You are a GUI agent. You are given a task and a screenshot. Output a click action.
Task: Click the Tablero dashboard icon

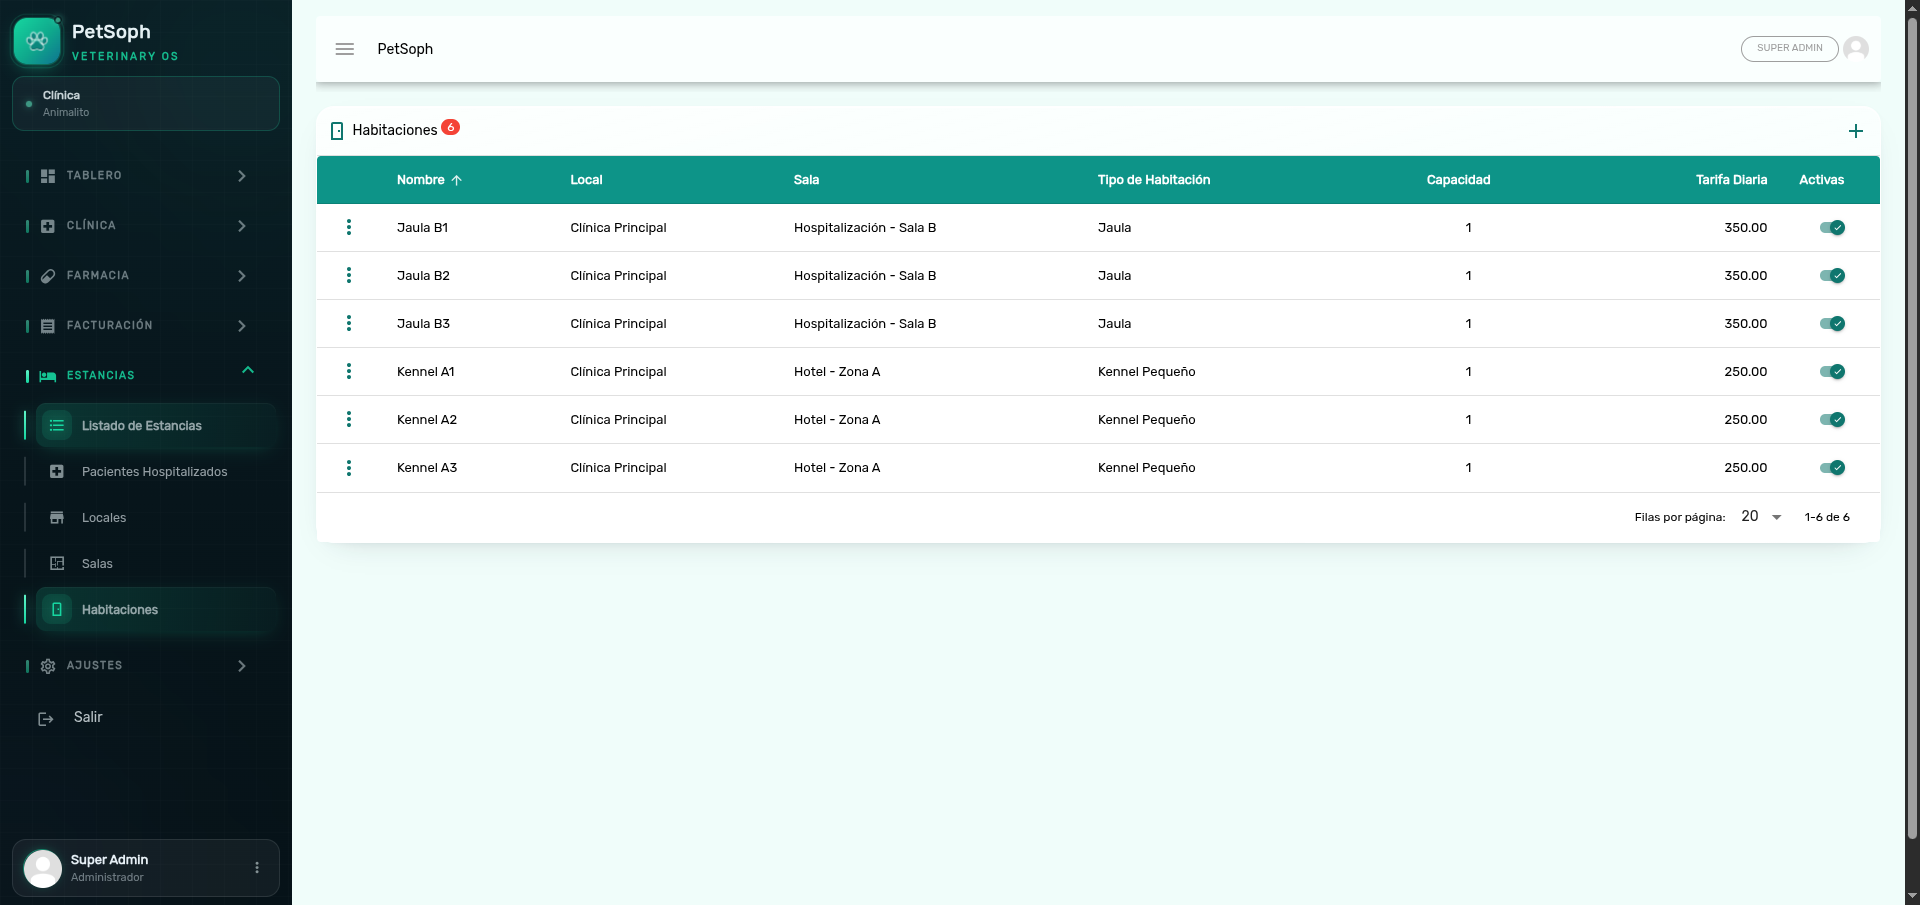coord(48,176)
